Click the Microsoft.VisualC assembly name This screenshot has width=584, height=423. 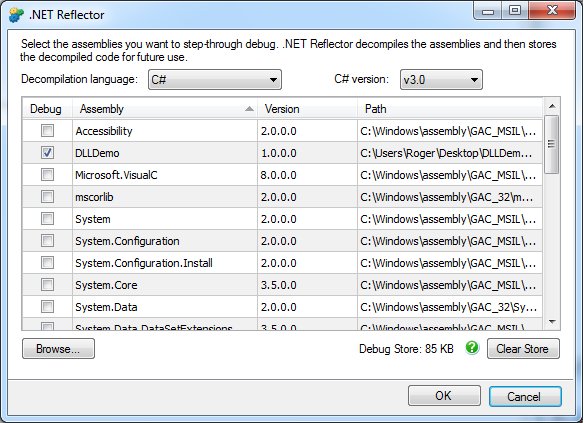click(x=116, y=175)
